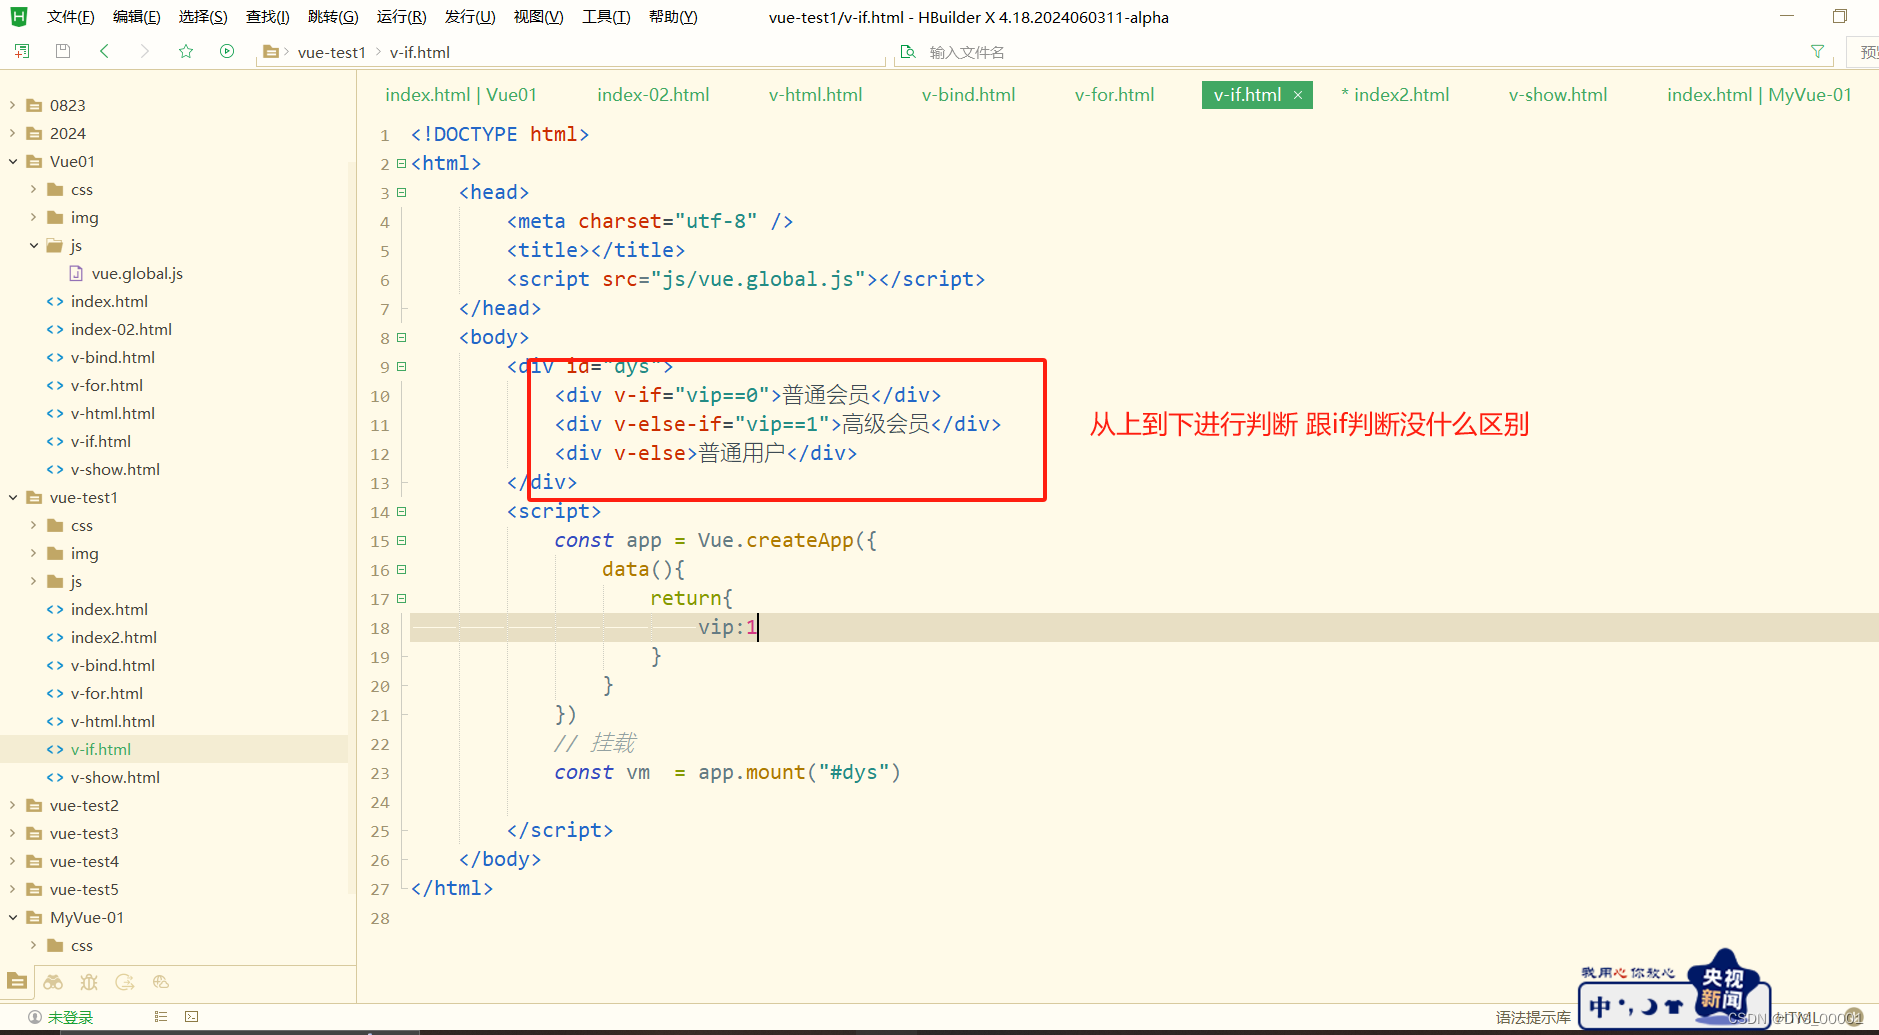Click the outline list status bar icon
Viewport: 1879px width, 1035px height.
point(160,1017)
